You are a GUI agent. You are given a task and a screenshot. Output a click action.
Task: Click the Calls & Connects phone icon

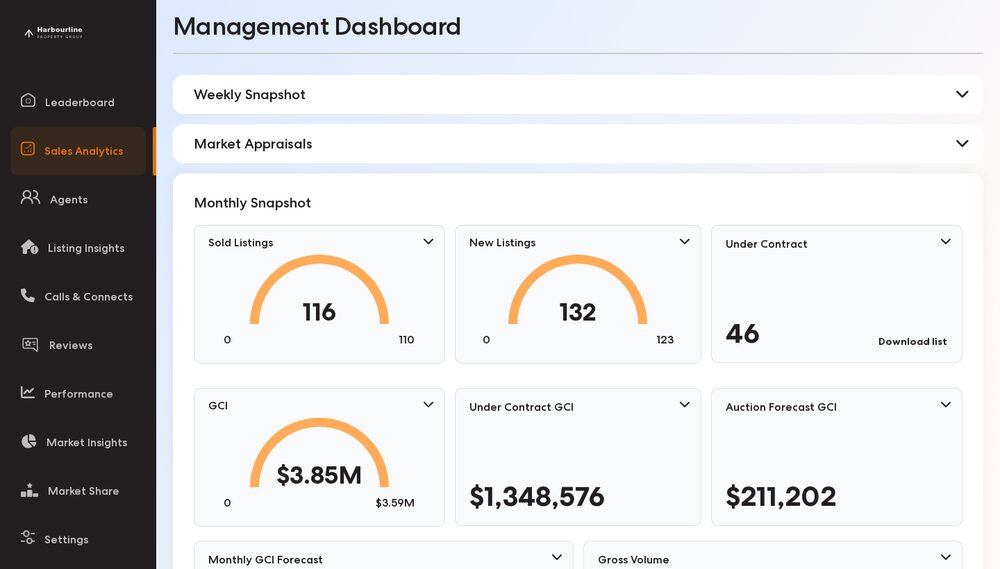tap(27, 295)
